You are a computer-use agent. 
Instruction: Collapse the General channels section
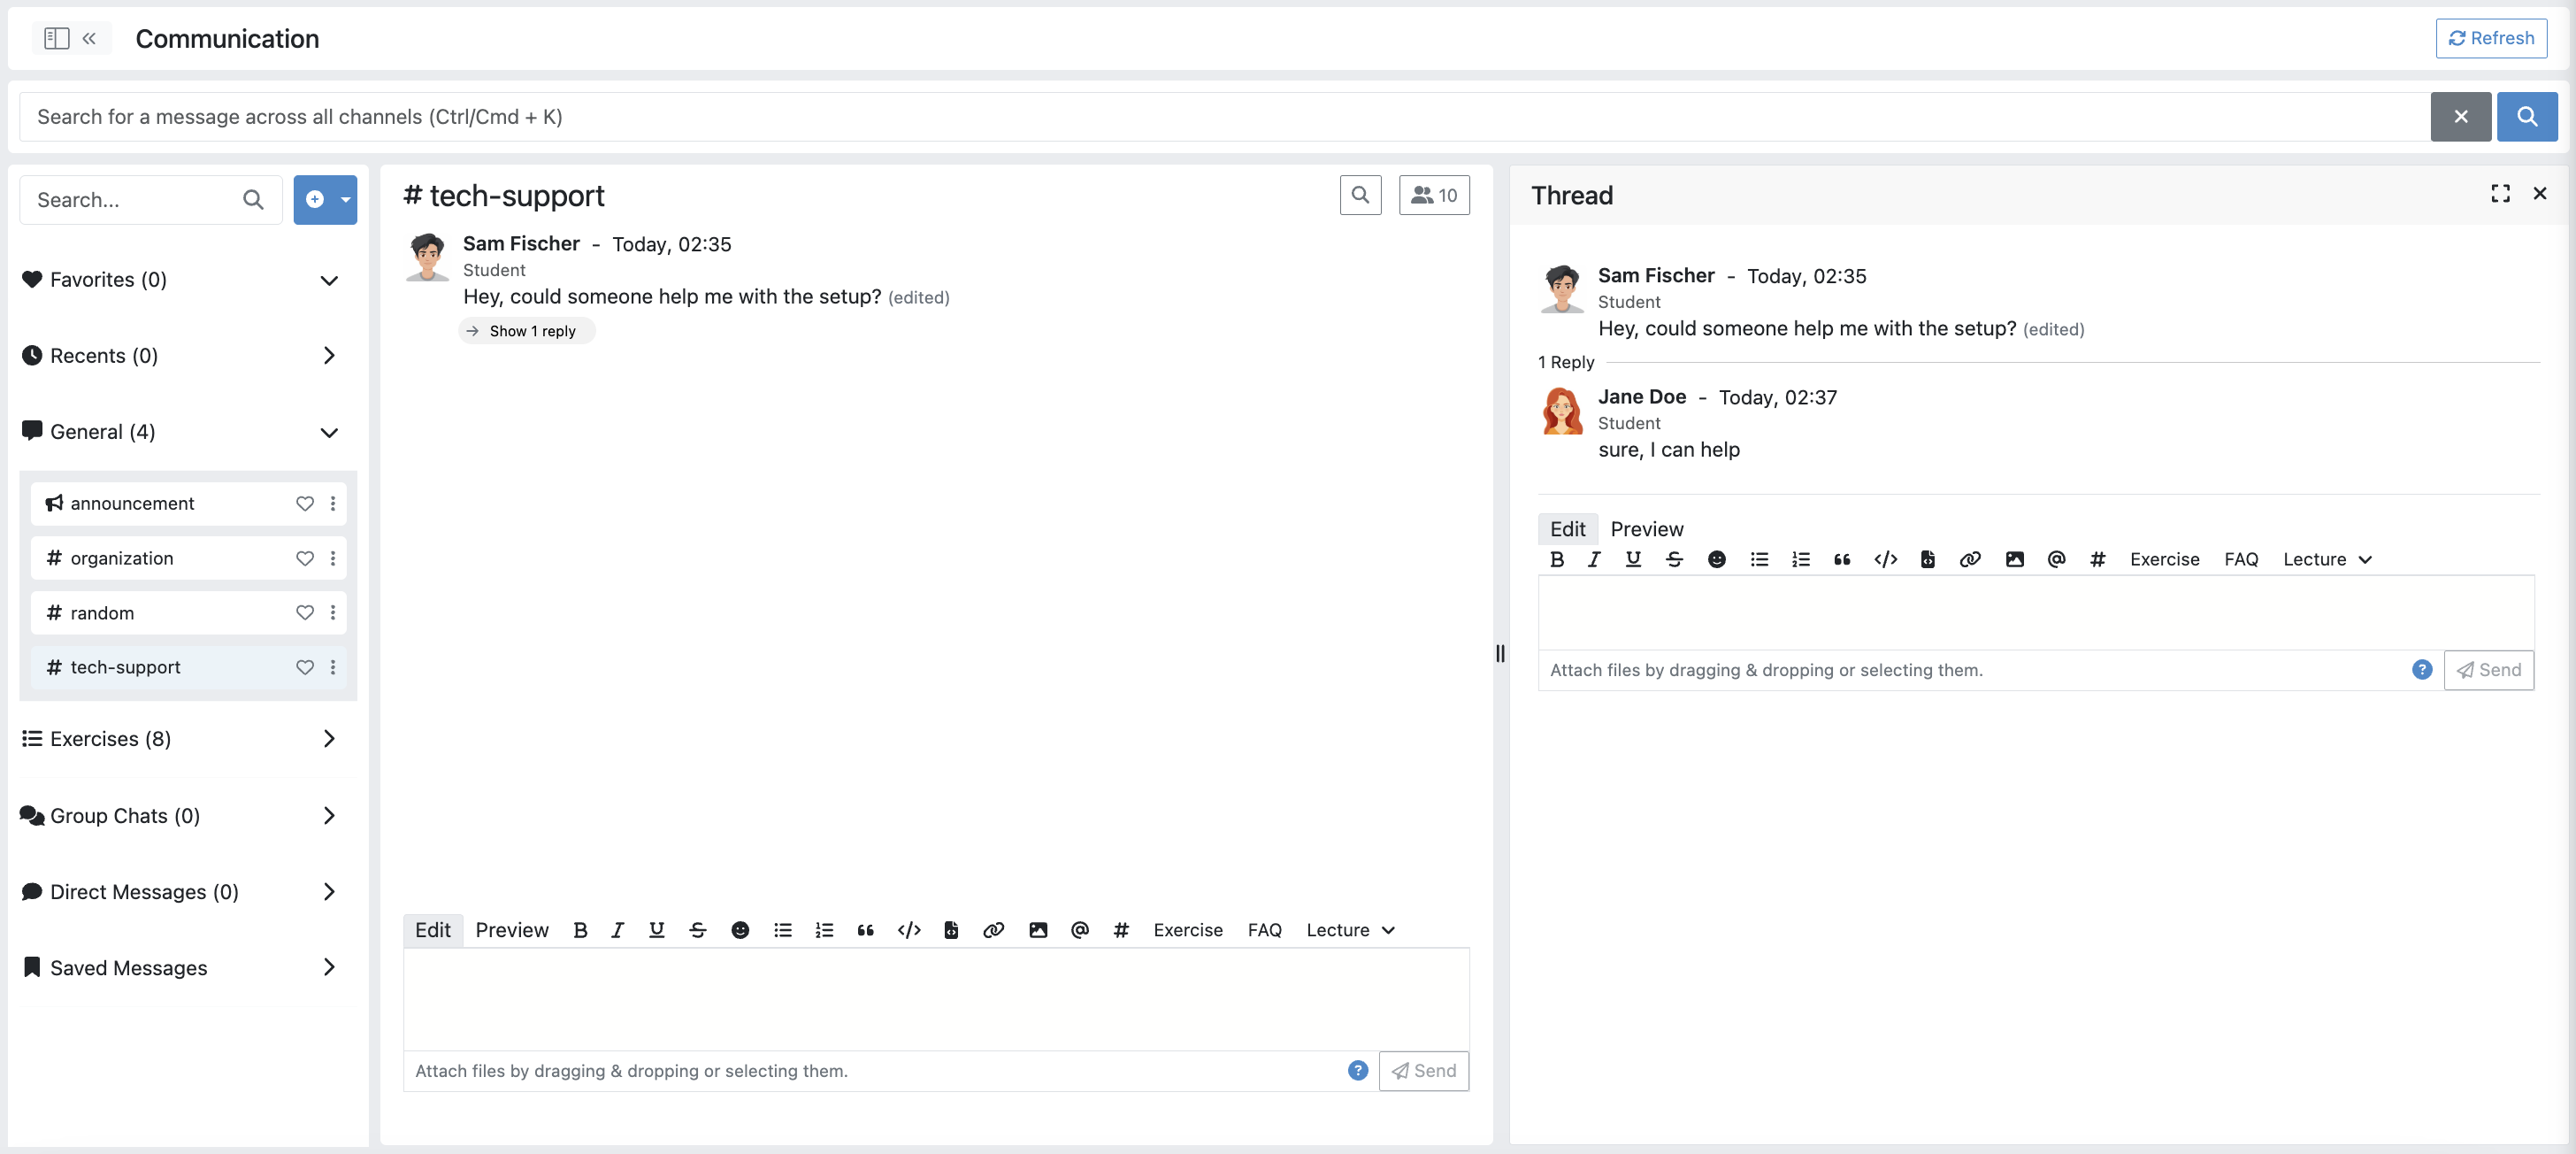point(328,432)
